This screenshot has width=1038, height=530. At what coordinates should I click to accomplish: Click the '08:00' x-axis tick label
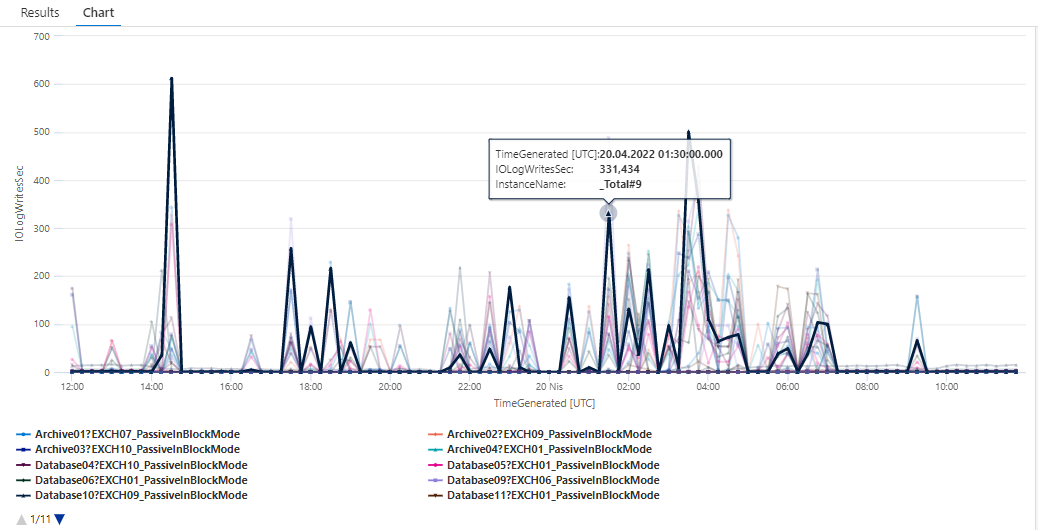[867, 386]
